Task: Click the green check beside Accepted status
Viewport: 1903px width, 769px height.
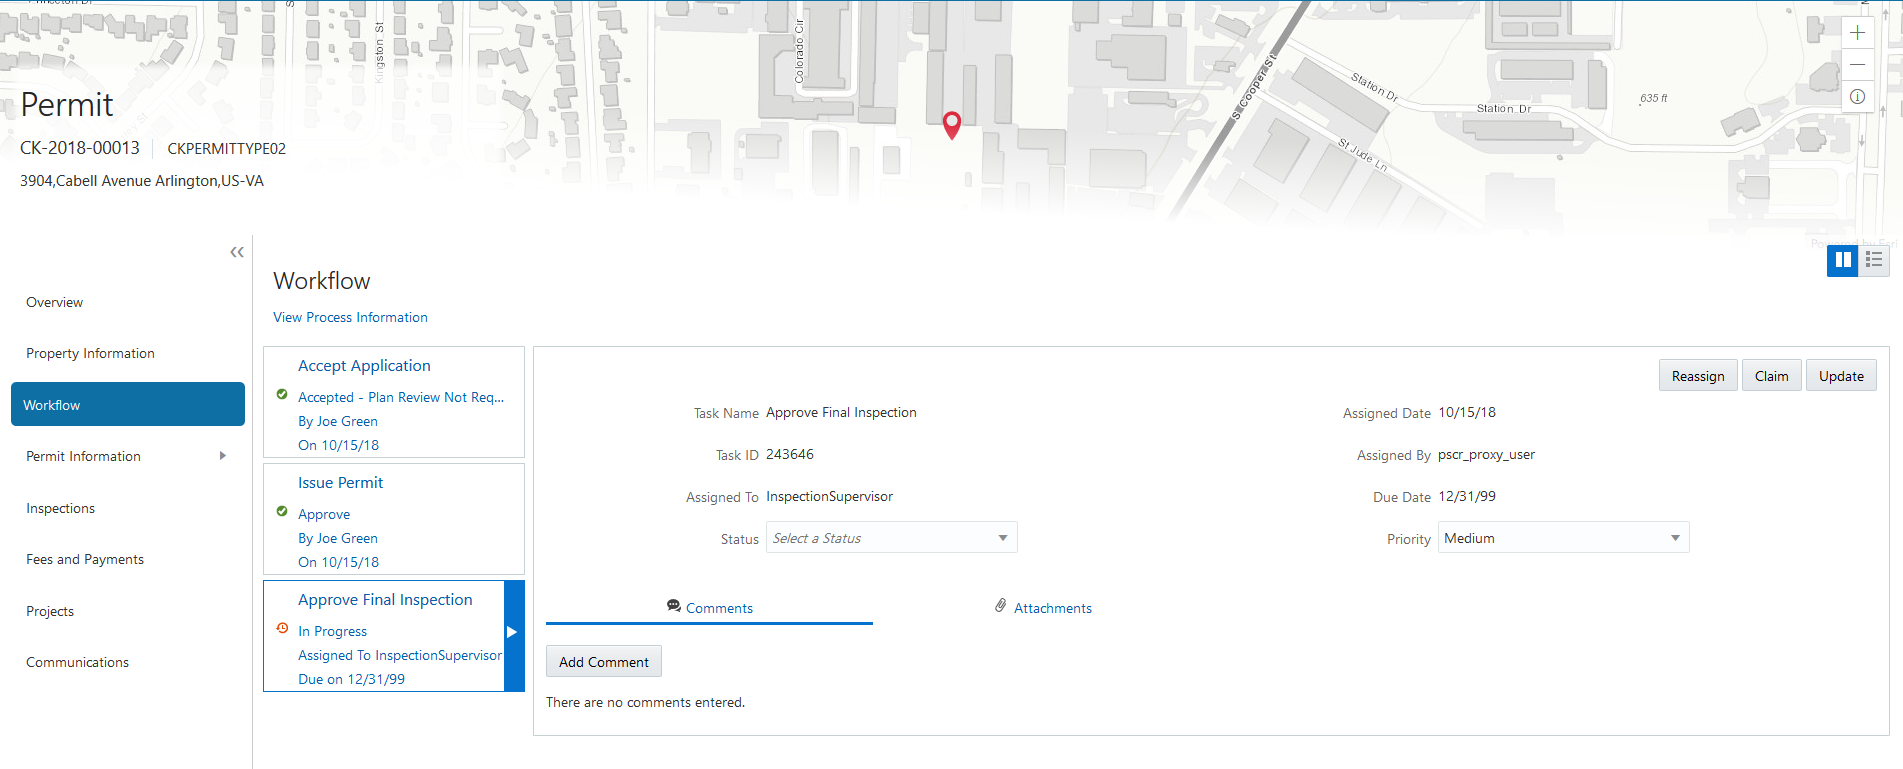Action: click(x=282, y=395)
